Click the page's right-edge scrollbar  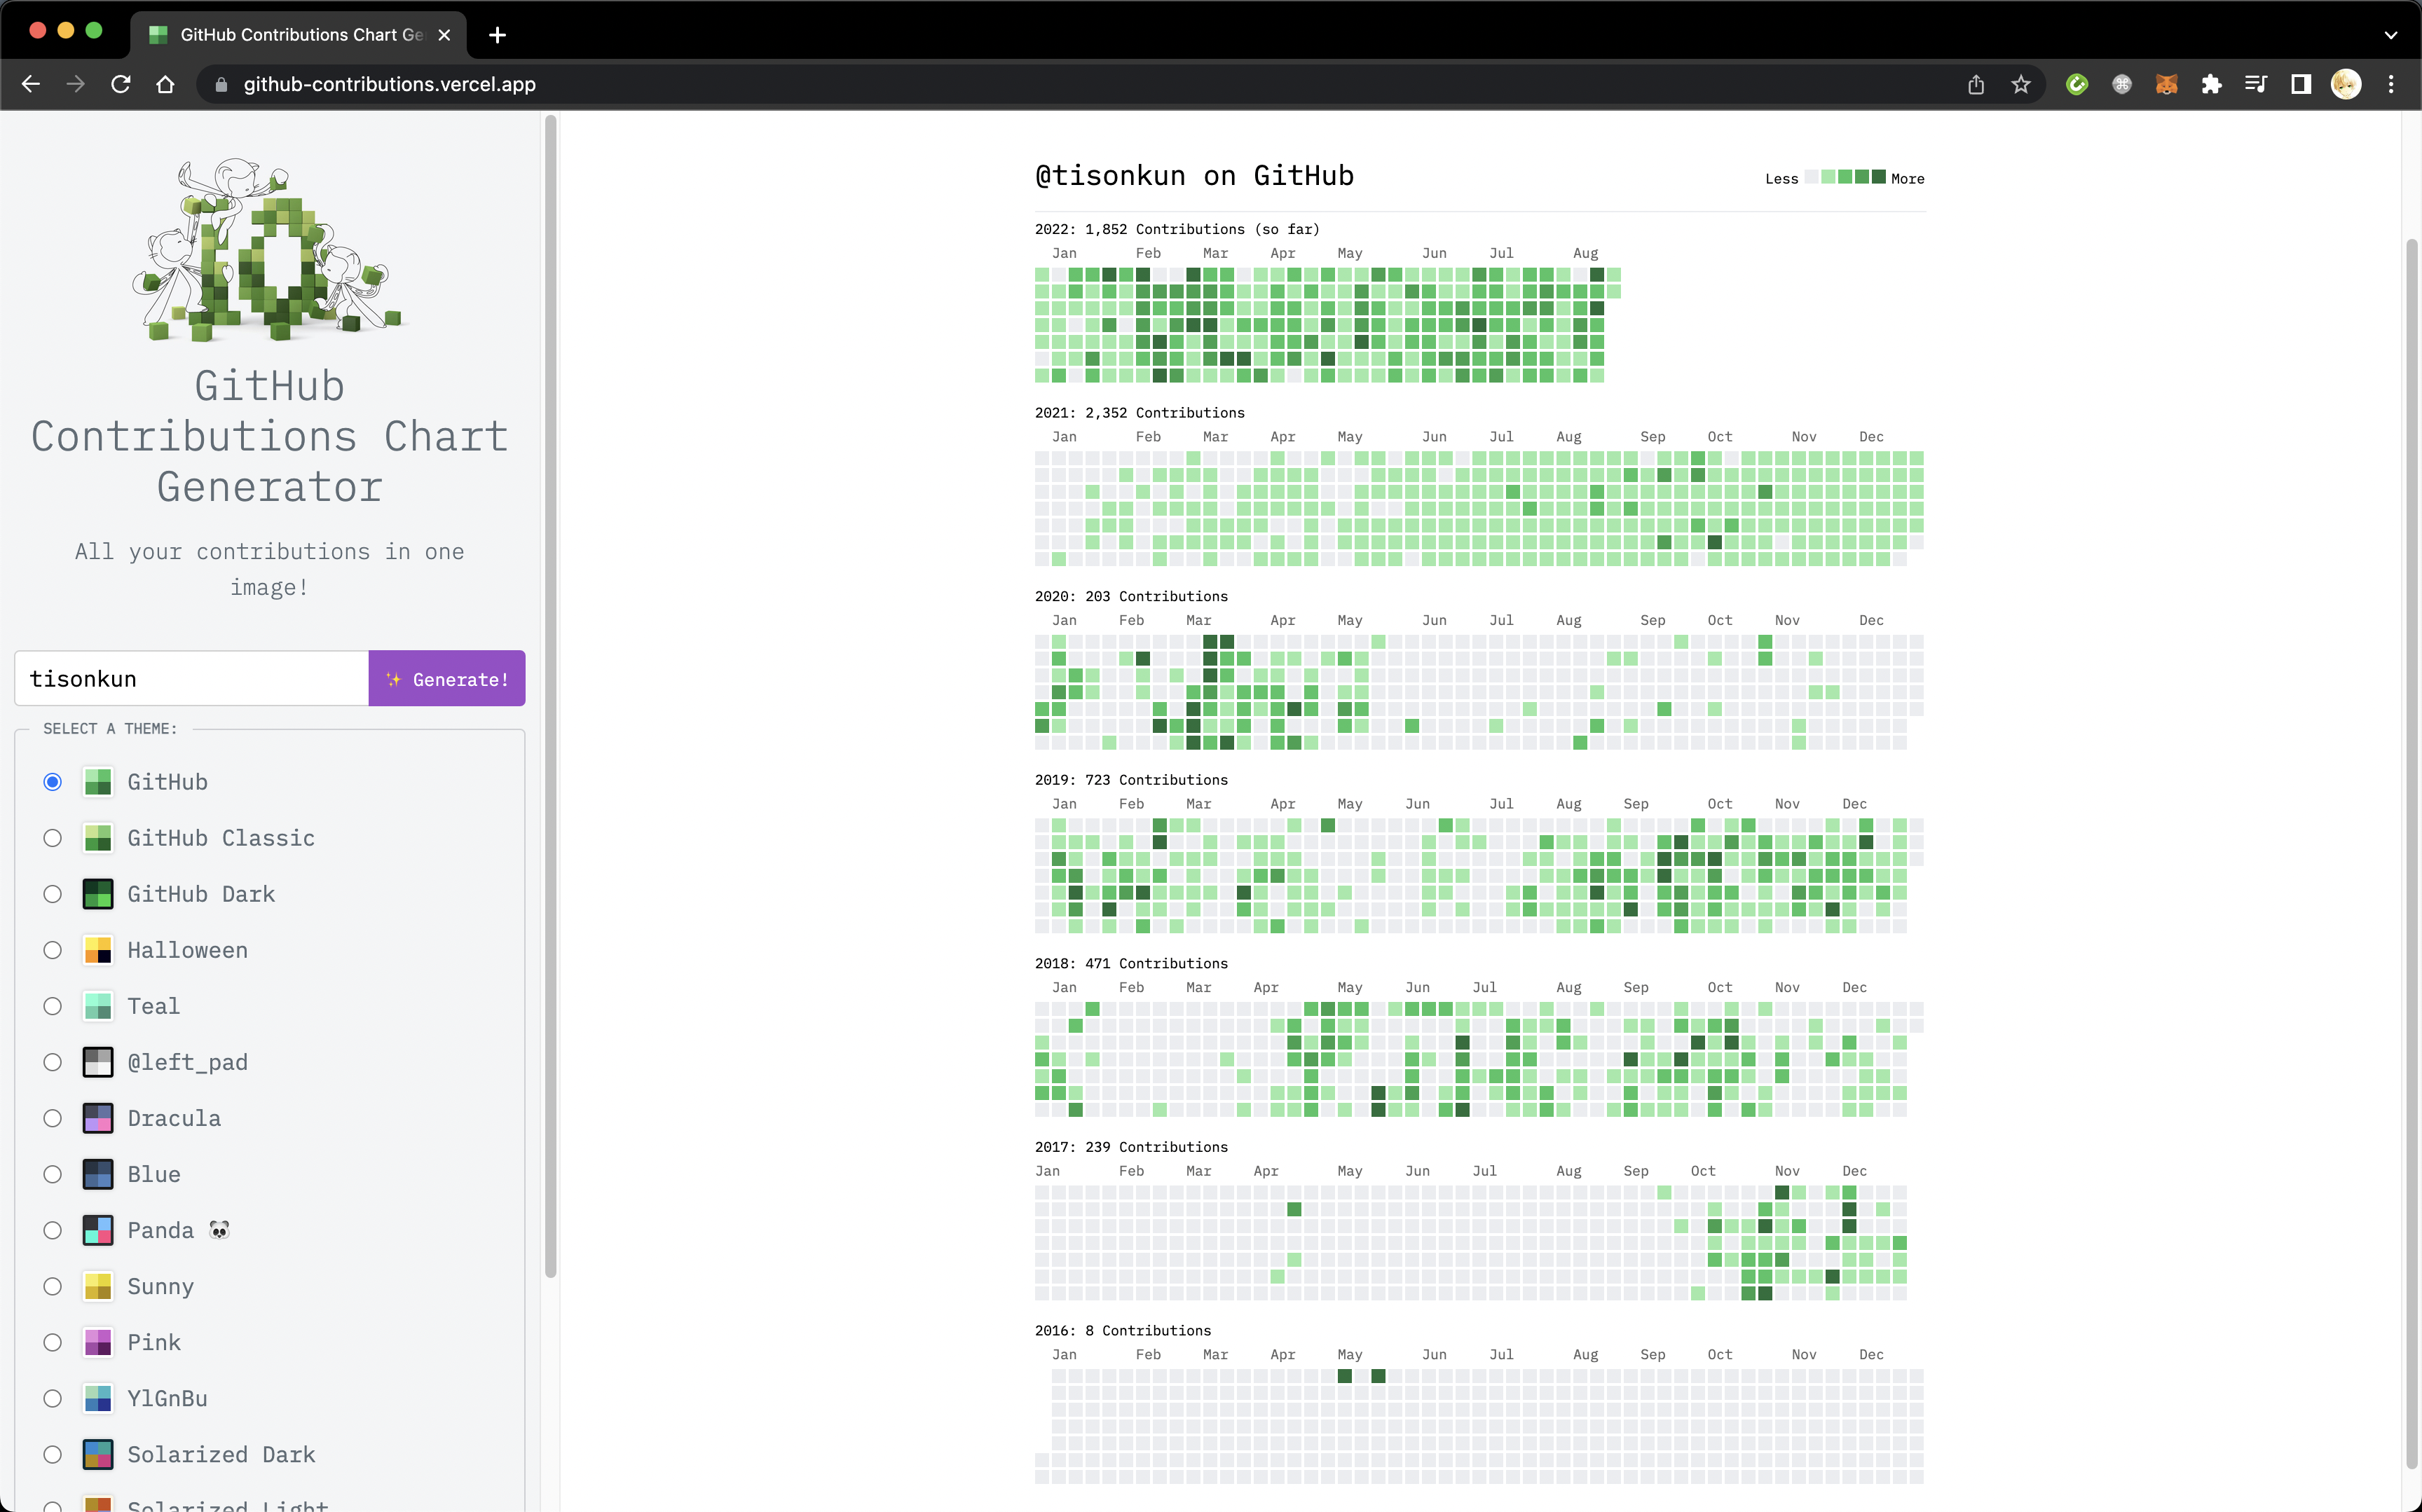point(2412,855)
